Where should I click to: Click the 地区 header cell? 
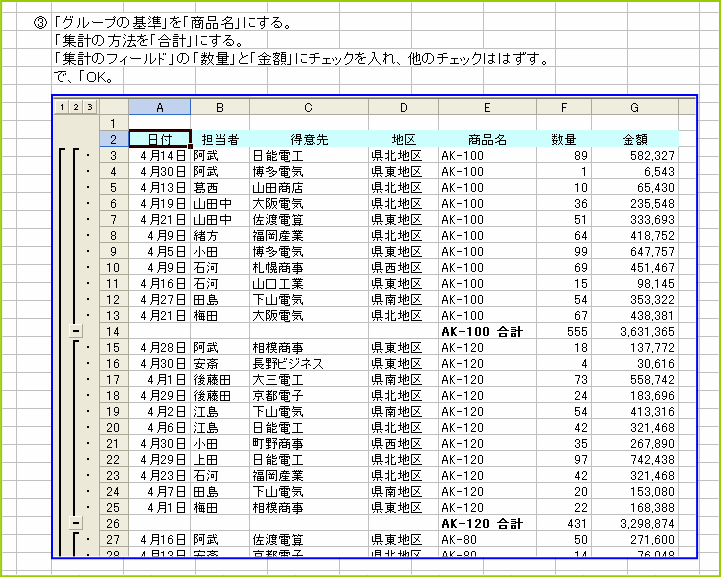click(403, 139)
